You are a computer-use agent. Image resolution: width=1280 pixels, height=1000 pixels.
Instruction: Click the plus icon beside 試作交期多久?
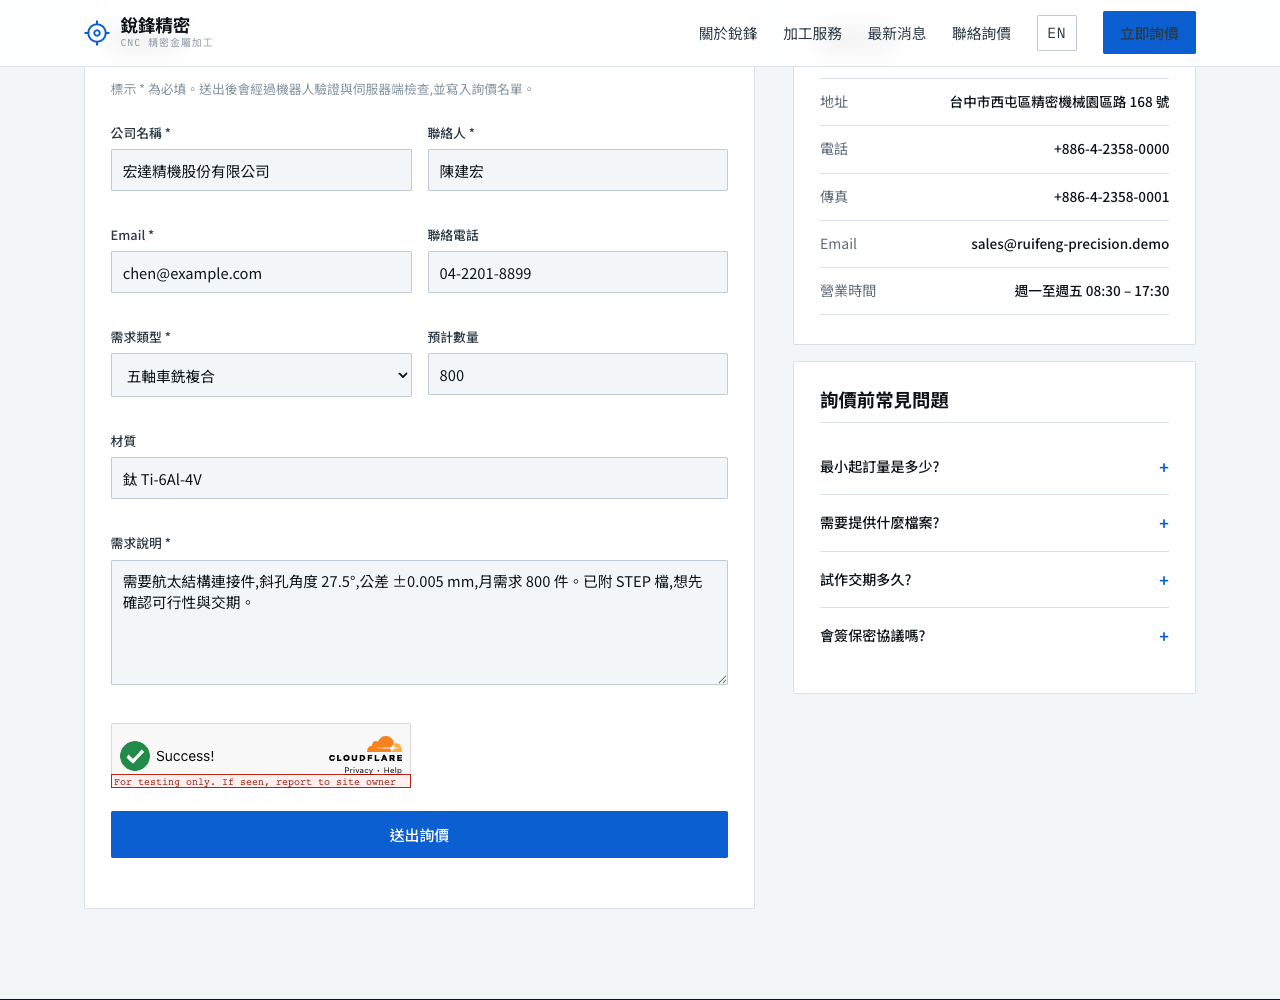tap(1164, 580)
